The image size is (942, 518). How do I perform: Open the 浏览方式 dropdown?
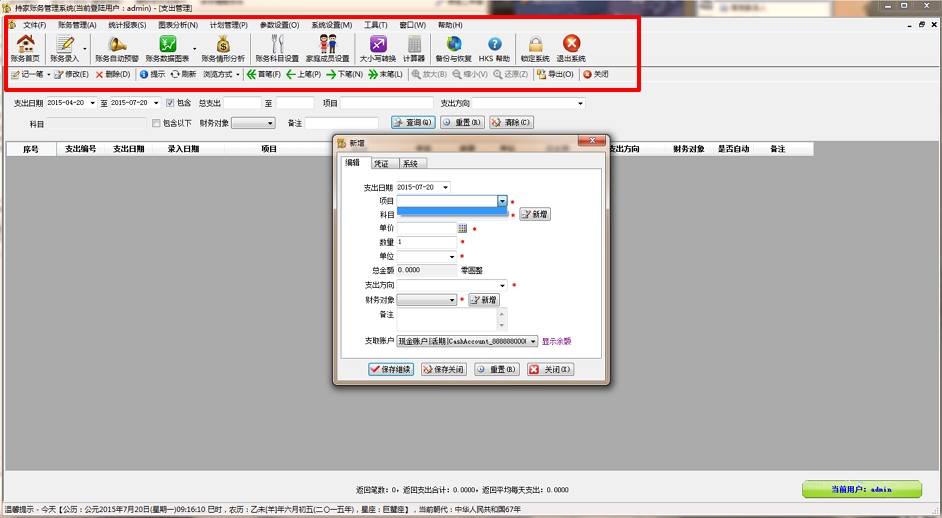[x=221, y=75]
